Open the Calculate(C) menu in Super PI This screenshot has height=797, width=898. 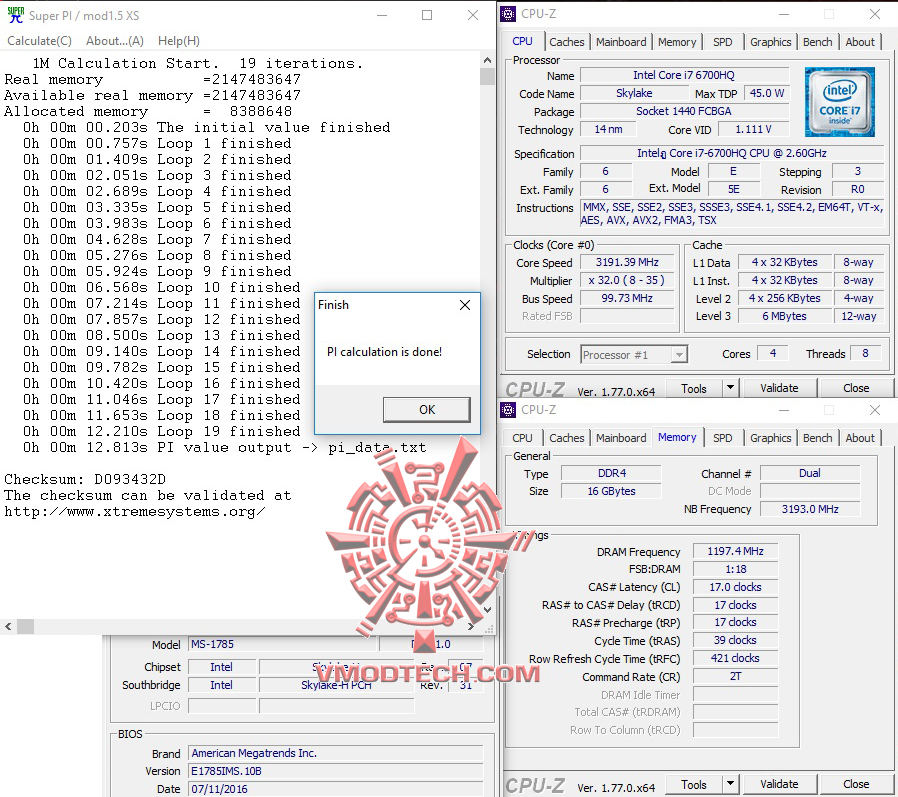(40, 41)
